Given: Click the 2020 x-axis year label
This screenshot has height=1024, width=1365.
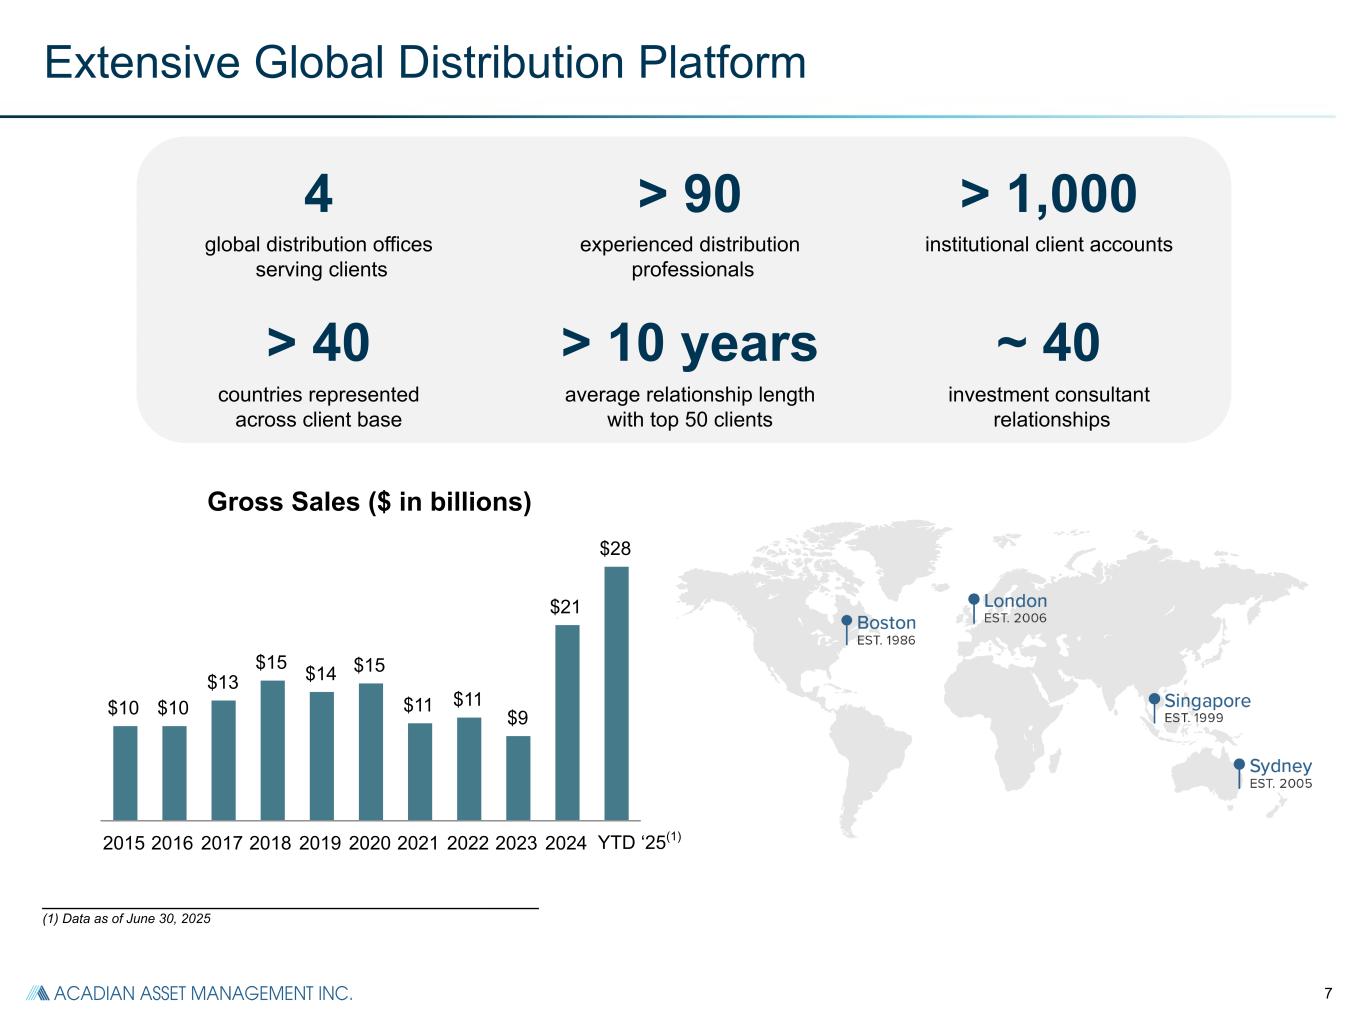Looking at the screenshot, I should pyautogui.click(x=369, y=843).
